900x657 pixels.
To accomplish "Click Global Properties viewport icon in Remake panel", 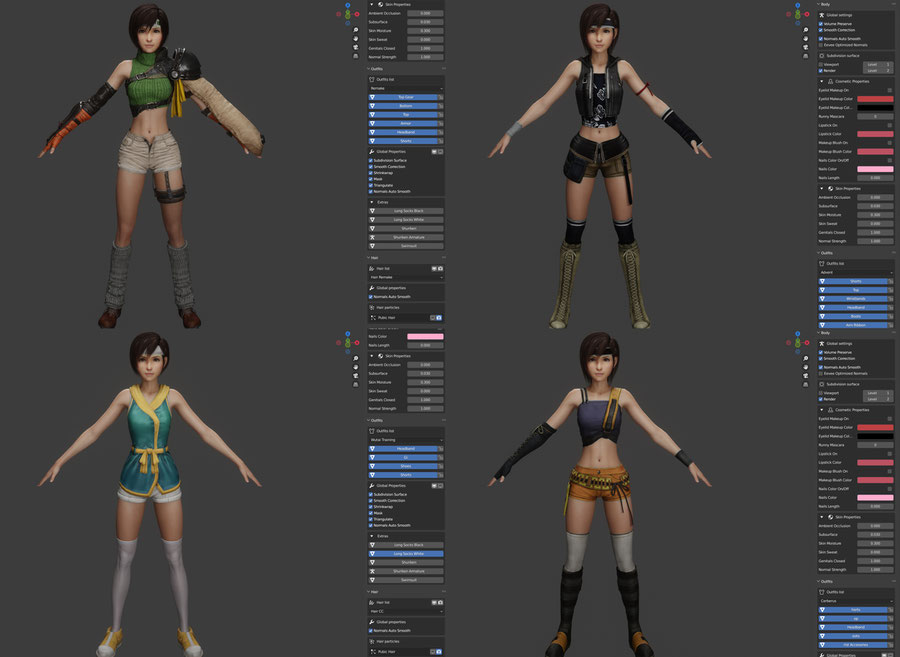I will [x=434, y=151].
